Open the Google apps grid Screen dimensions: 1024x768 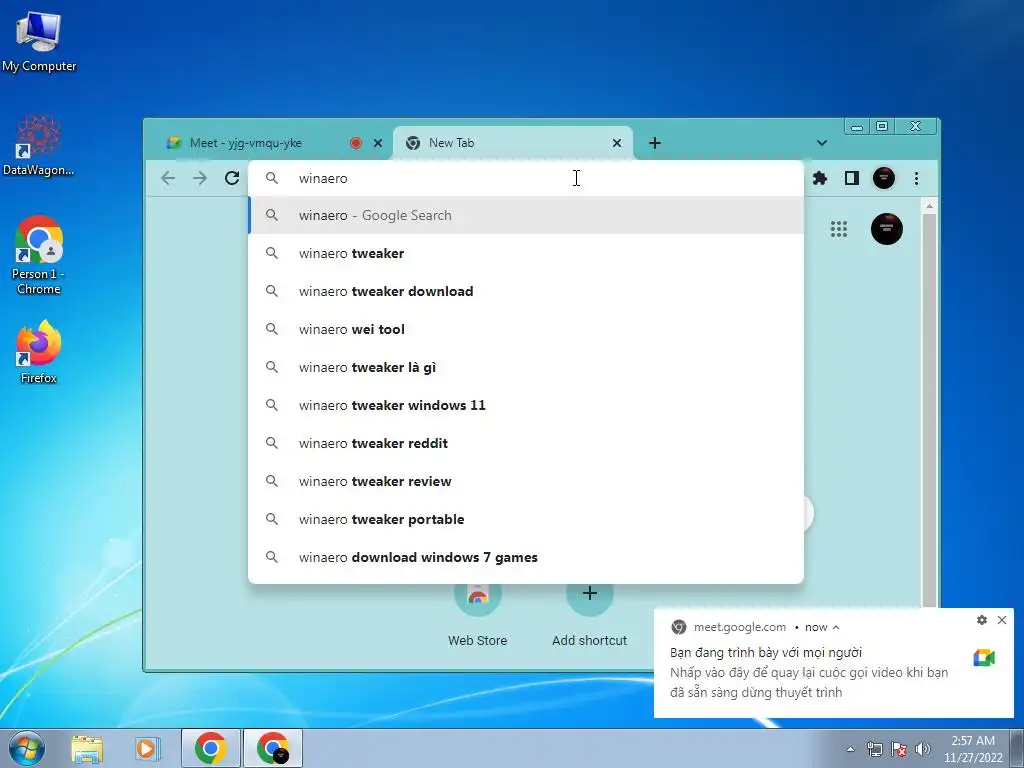point(839,229)
